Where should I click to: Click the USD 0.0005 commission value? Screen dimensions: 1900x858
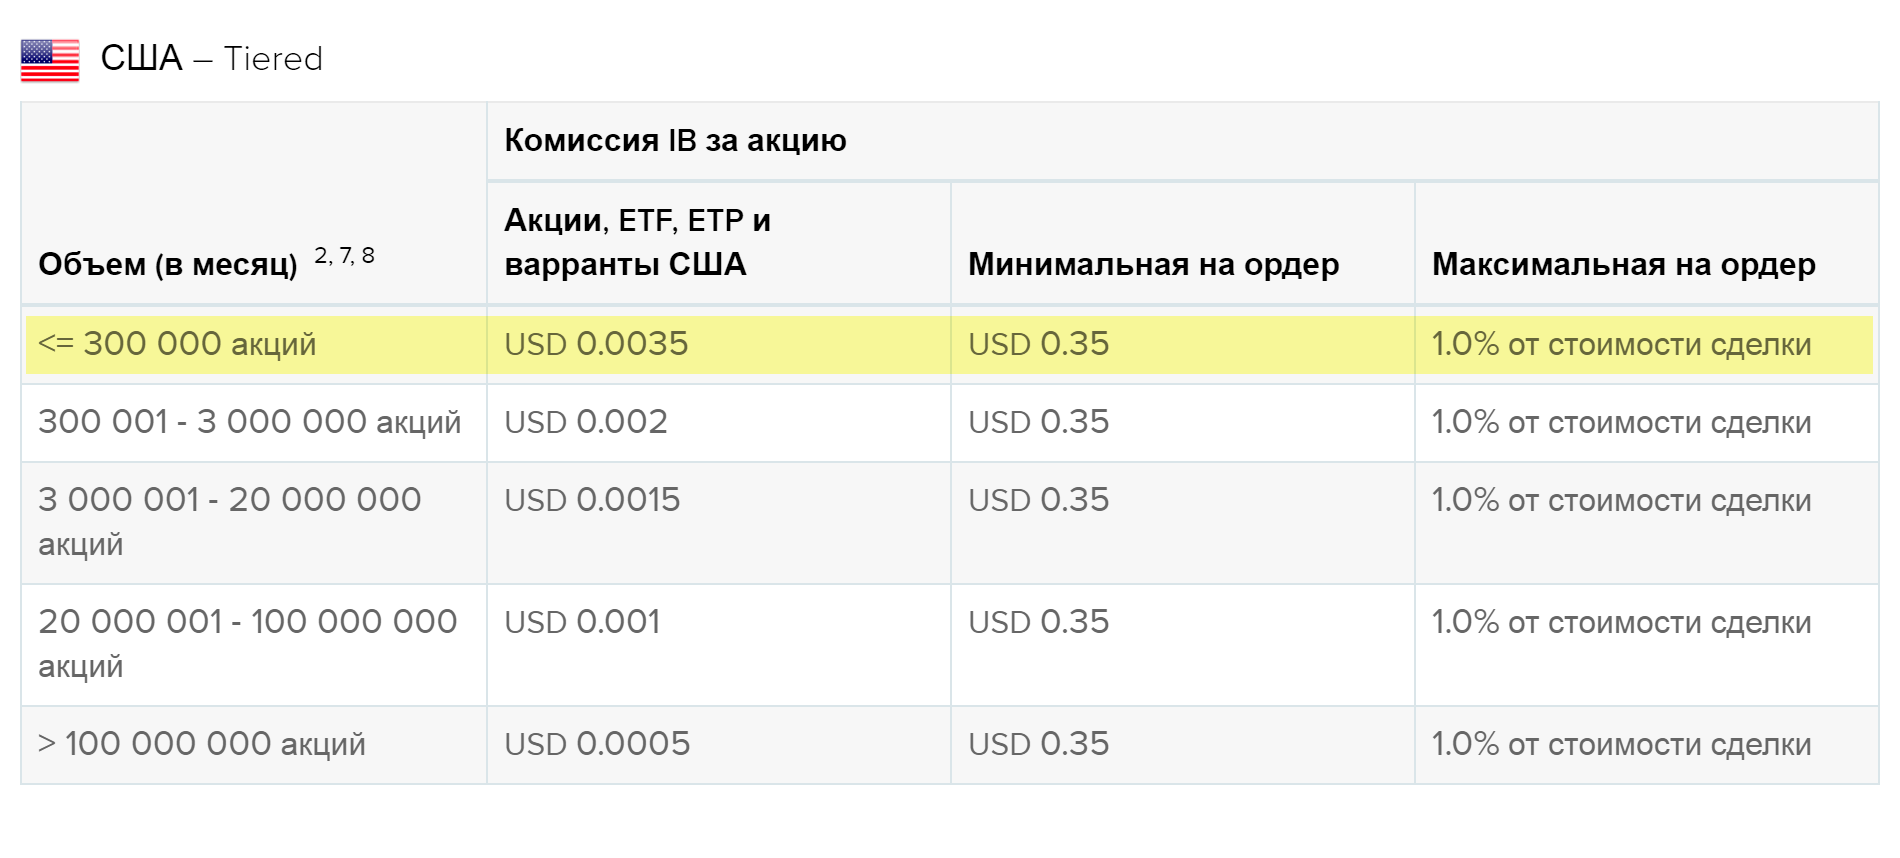[x=597, y=744]
